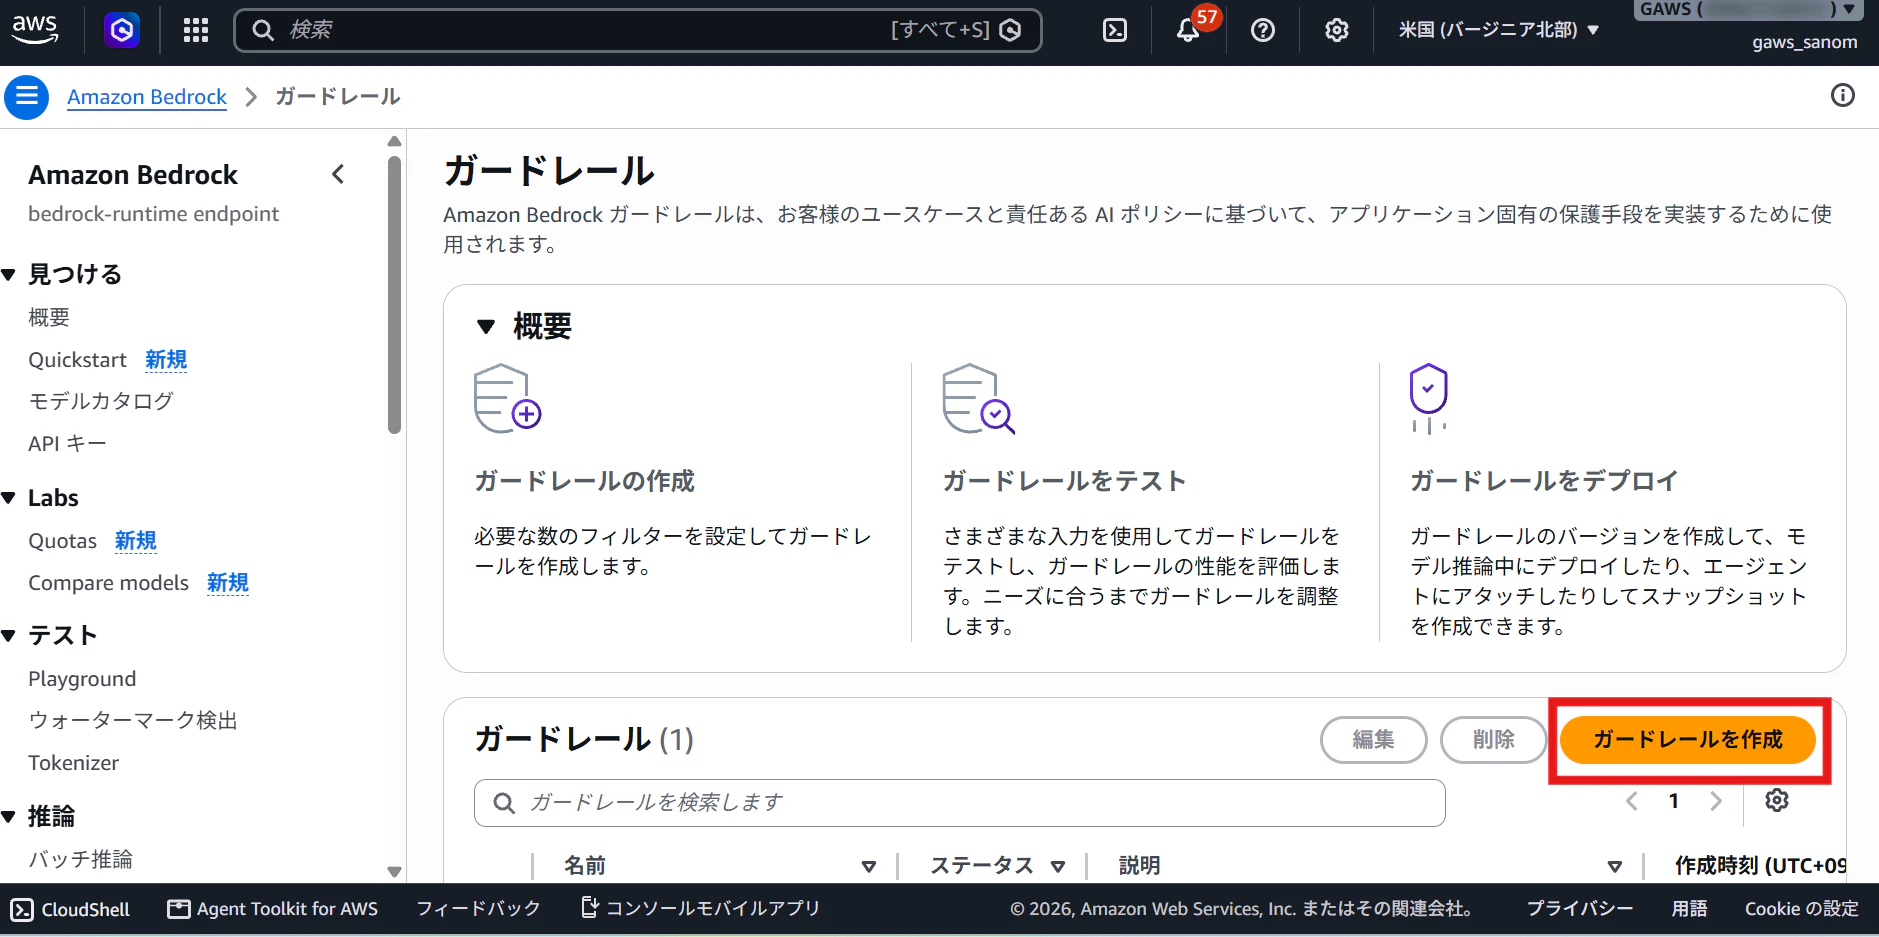Click the Deploy guardrail shield icon

pyautogui.click(x=1429, y=398)
